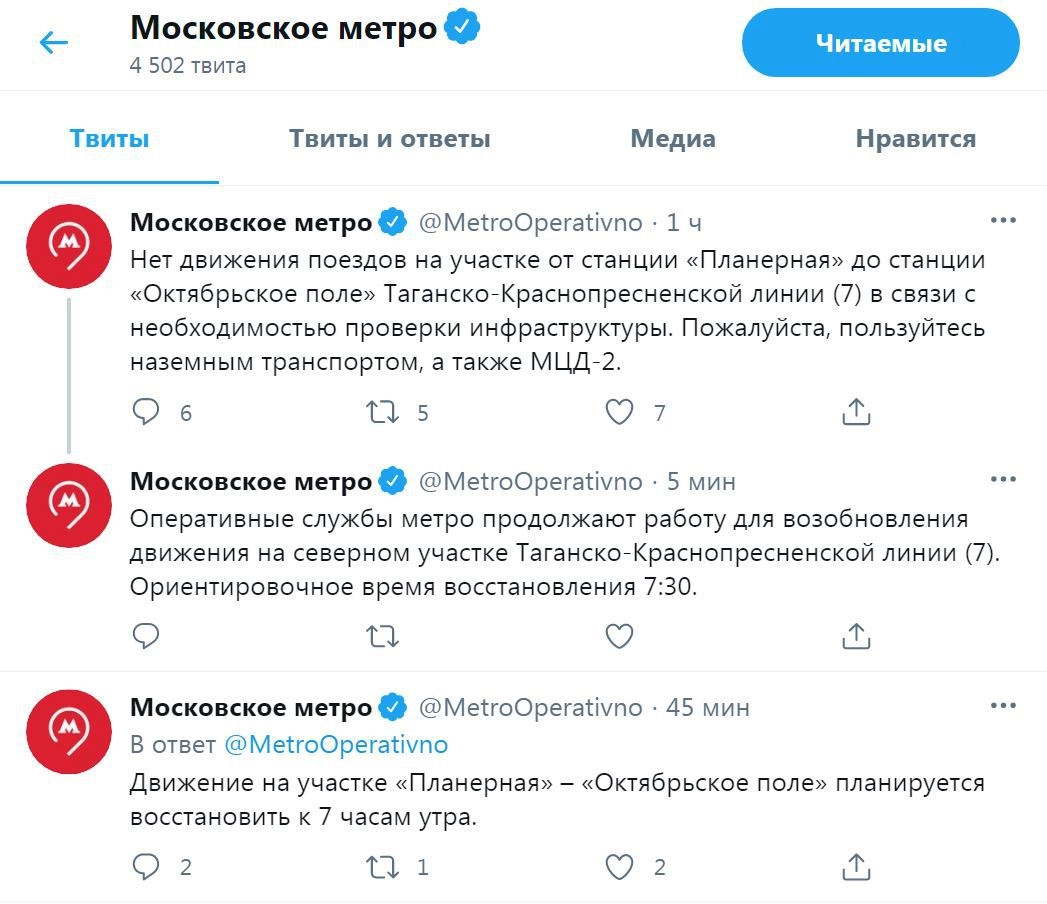Retweet the tweet about 7:30 restoration
Image resolution: width=1047 pixels, height=904 pixels.
pos(383,635)
